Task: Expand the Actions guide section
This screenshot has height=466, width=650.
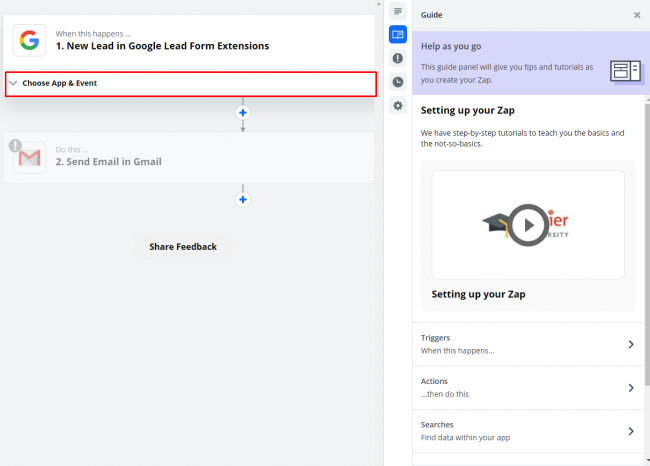Action: (x=527, y=388)
